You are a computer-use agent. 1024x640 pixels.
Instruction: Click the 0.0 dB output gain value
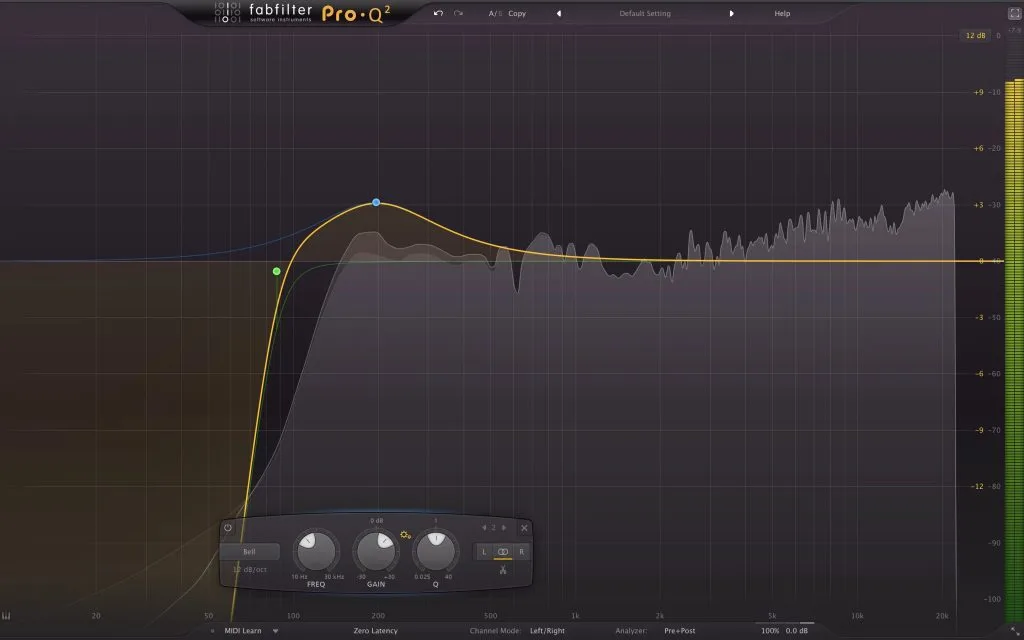tap(797, 631)
